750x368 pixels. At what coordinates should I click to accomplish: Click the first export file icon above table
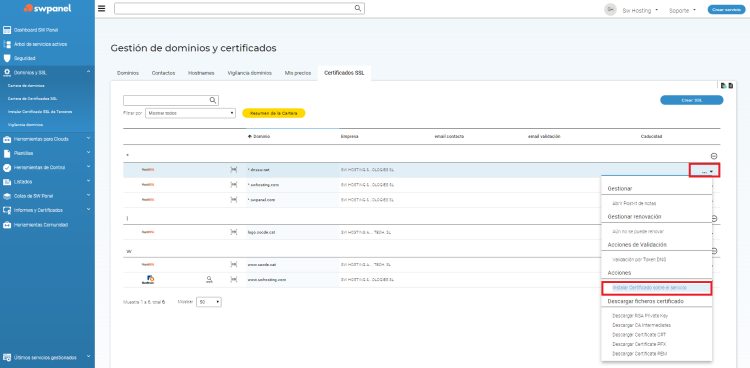pos(724,86)
